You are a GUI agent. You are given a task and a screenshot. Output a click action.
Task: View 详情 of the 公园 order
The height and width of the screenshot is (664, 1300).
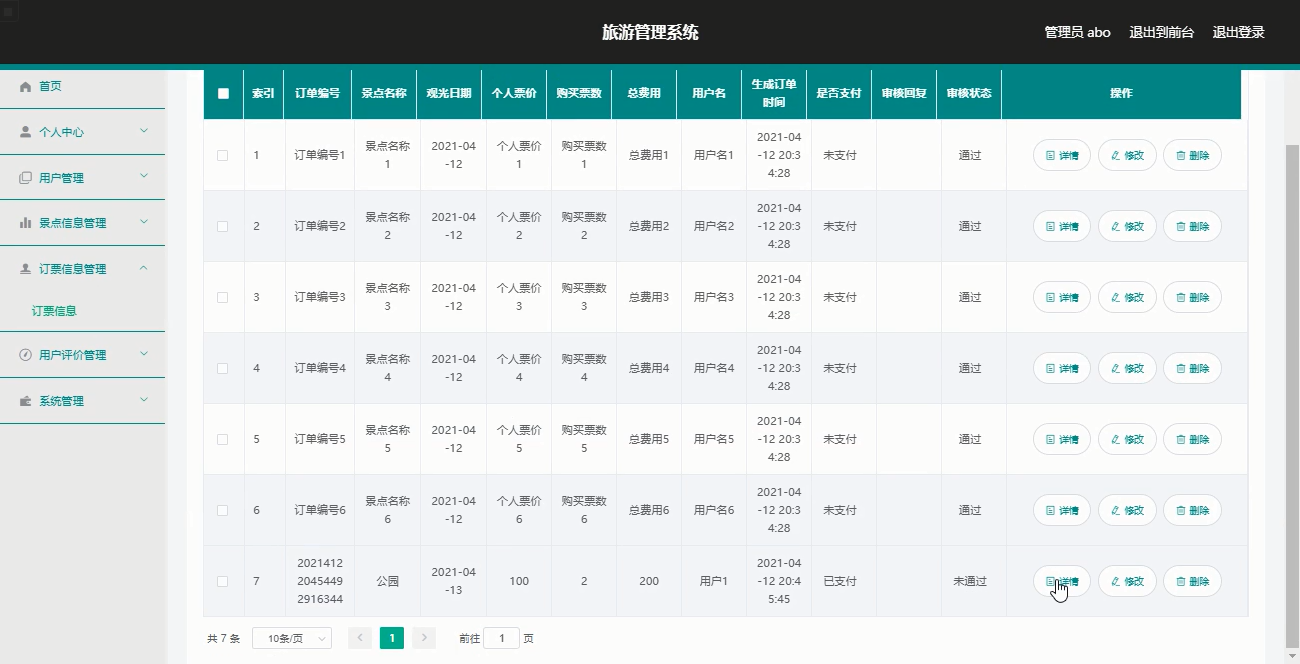[1062, 581]
